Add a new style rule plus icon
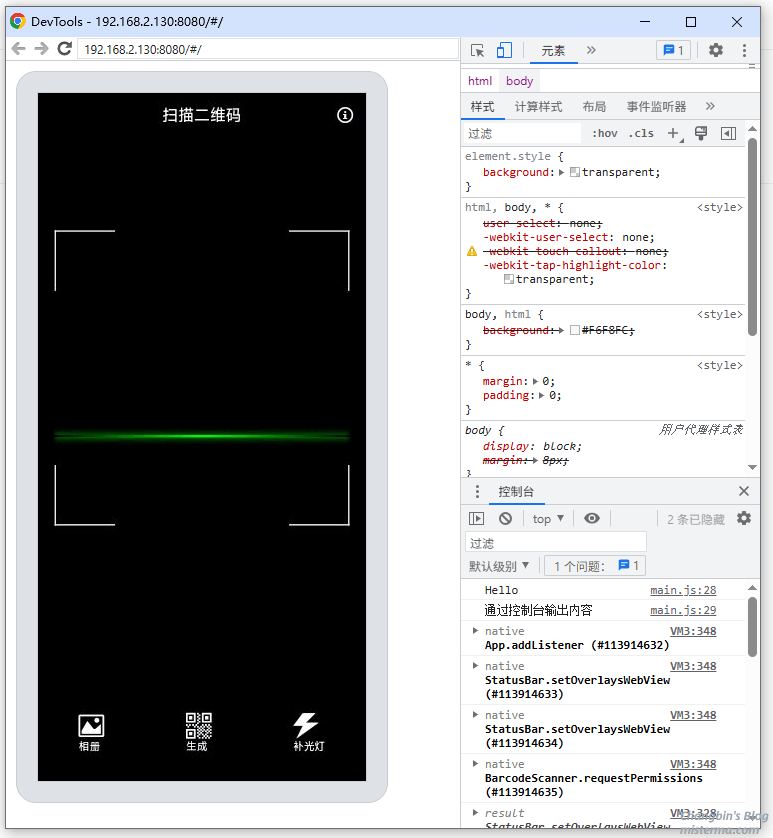773x838 pixels. click(x=674, y=134)
